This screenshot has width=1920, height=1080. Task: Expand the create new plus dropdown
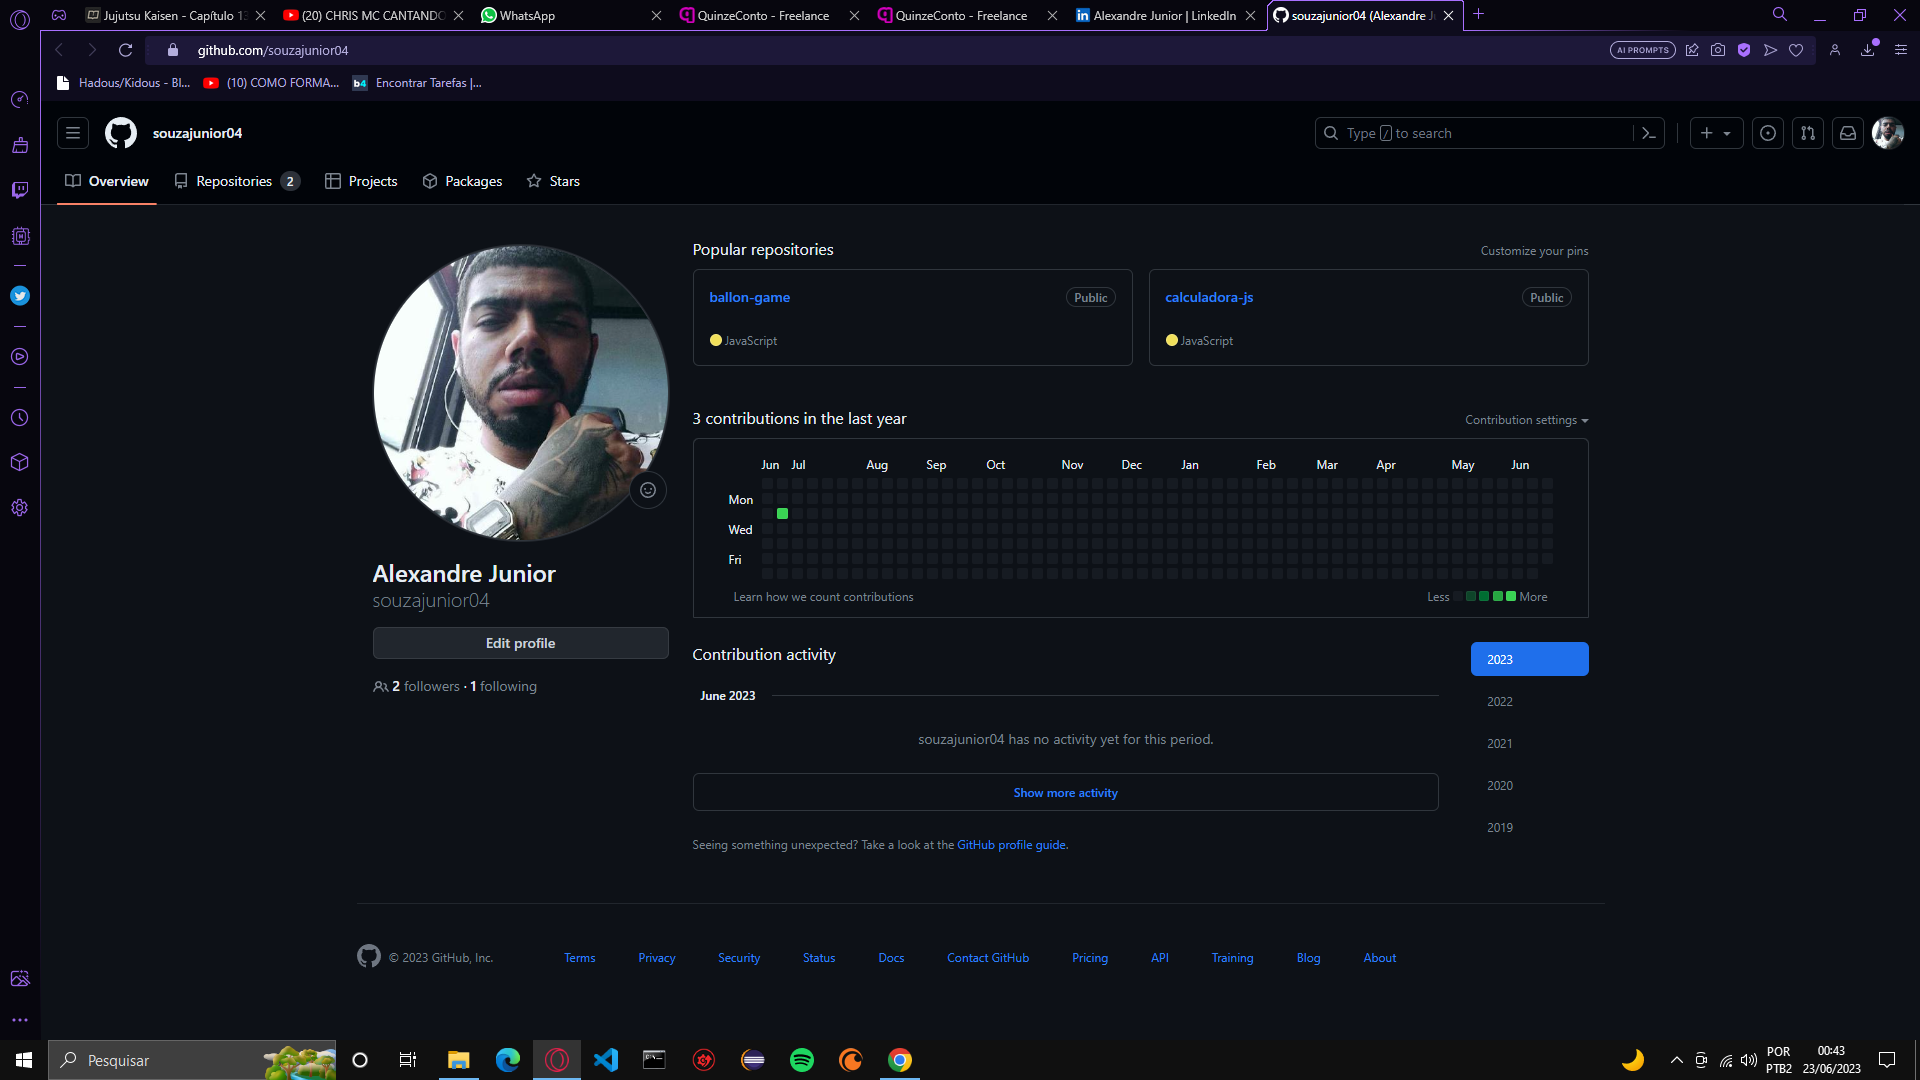point(1716,133)
